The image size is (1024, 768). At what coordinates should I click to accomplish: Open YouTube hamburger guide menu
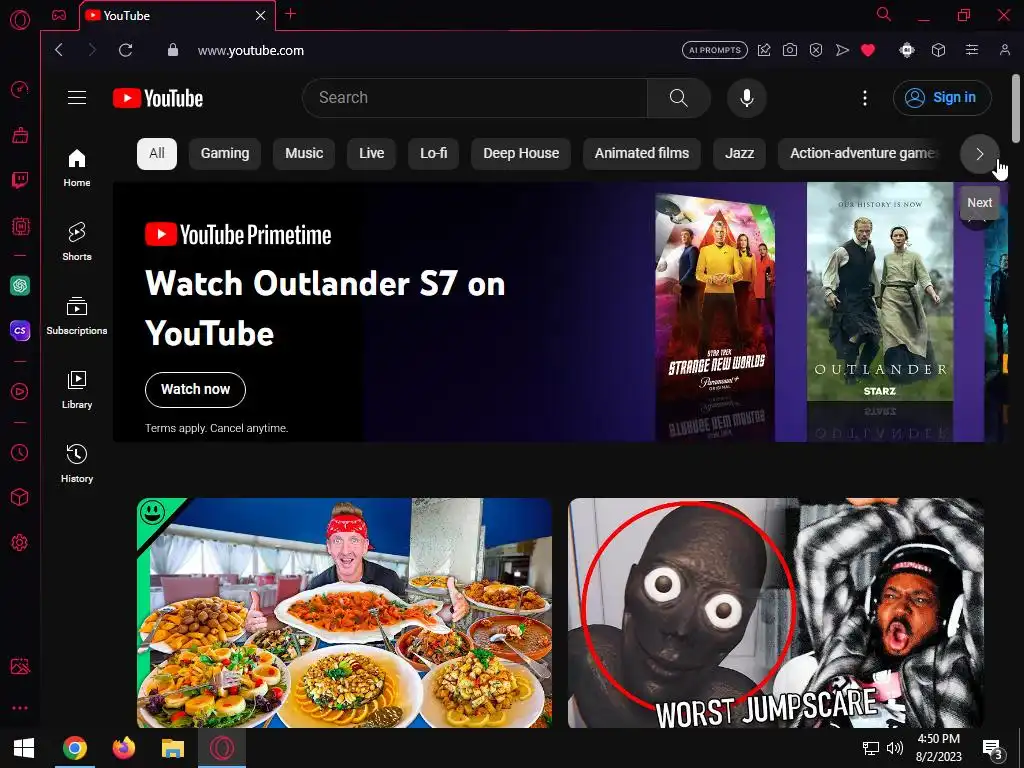pyautogui.click(x=77, y=98)
